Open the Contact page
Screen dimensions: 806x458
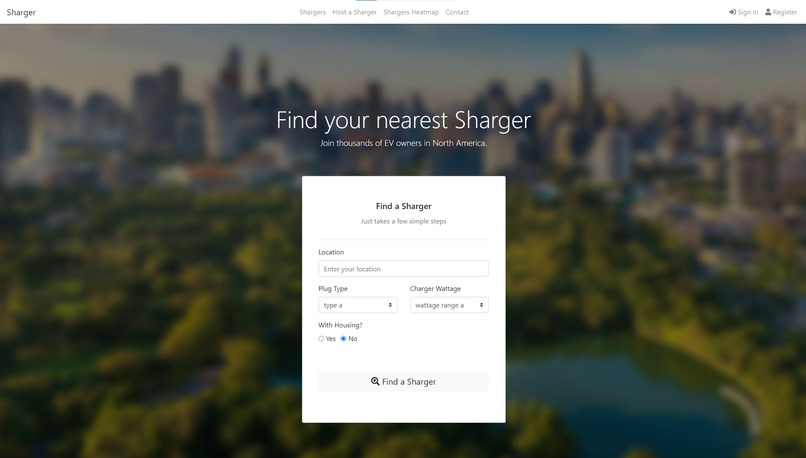[x=457, y=12]
